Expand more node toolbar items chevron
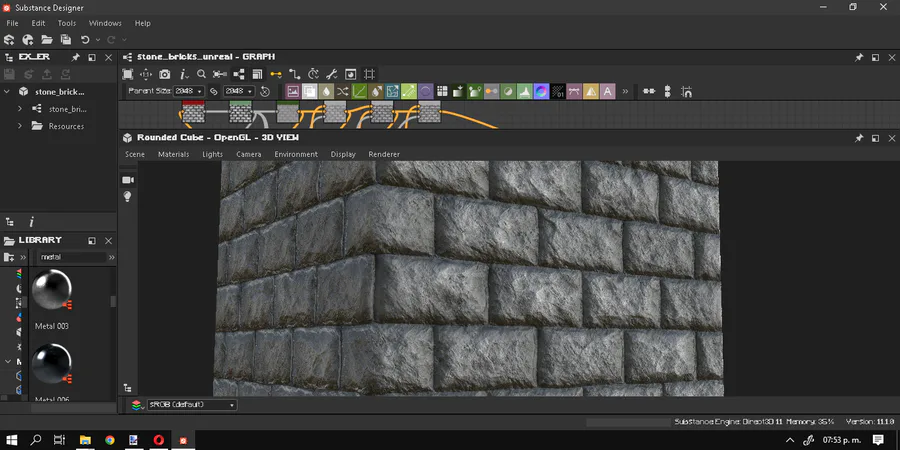The image size is (900, 450). tap(625, 91)
